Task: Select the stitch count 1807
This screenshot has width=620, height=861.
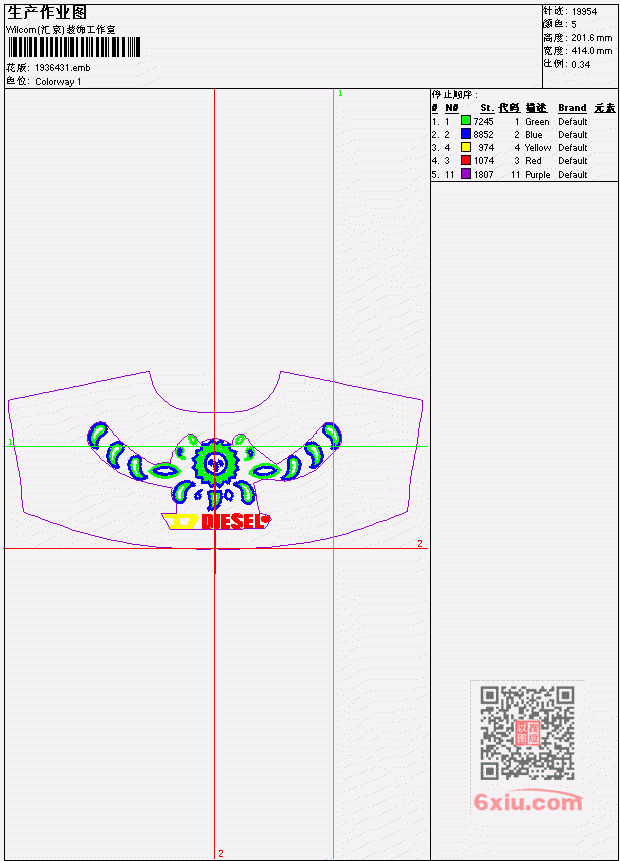Action: (484, 175)
